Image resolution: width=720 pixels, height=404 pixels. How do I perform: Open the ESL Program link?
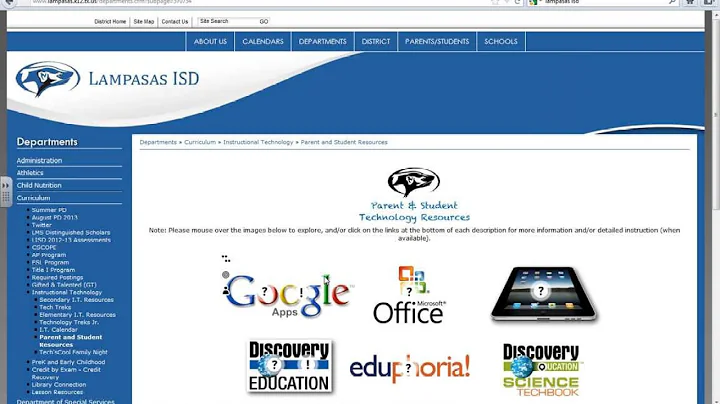click(51, 263)
